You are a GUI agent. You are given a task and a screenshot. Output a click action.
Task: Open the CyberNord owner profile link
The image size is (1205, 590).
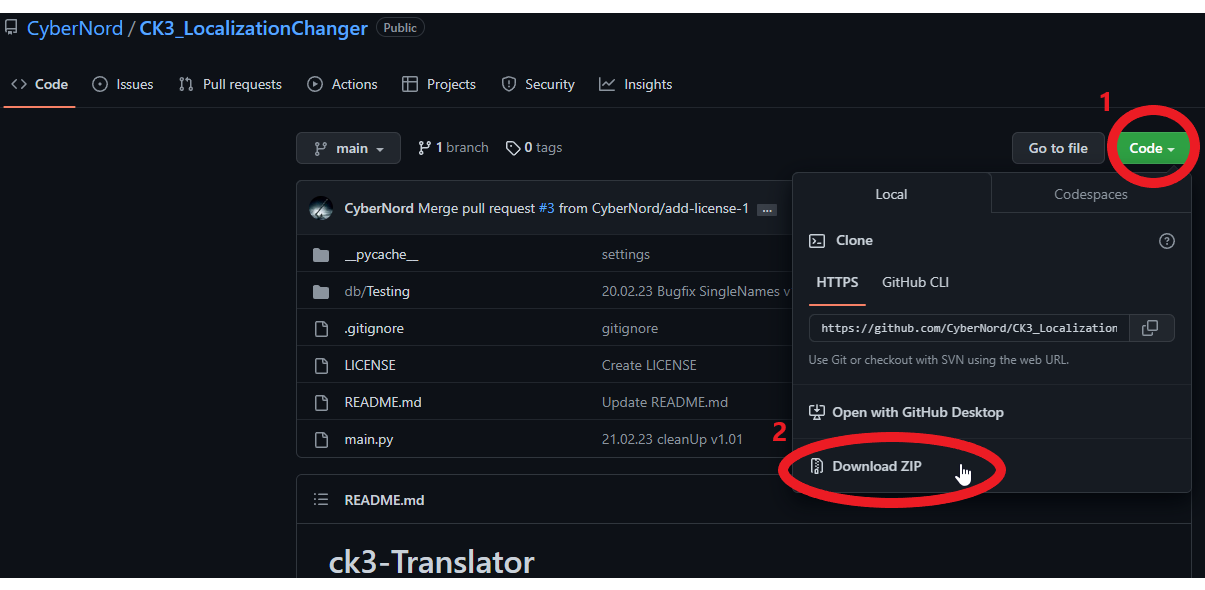(x=74, y=28)
